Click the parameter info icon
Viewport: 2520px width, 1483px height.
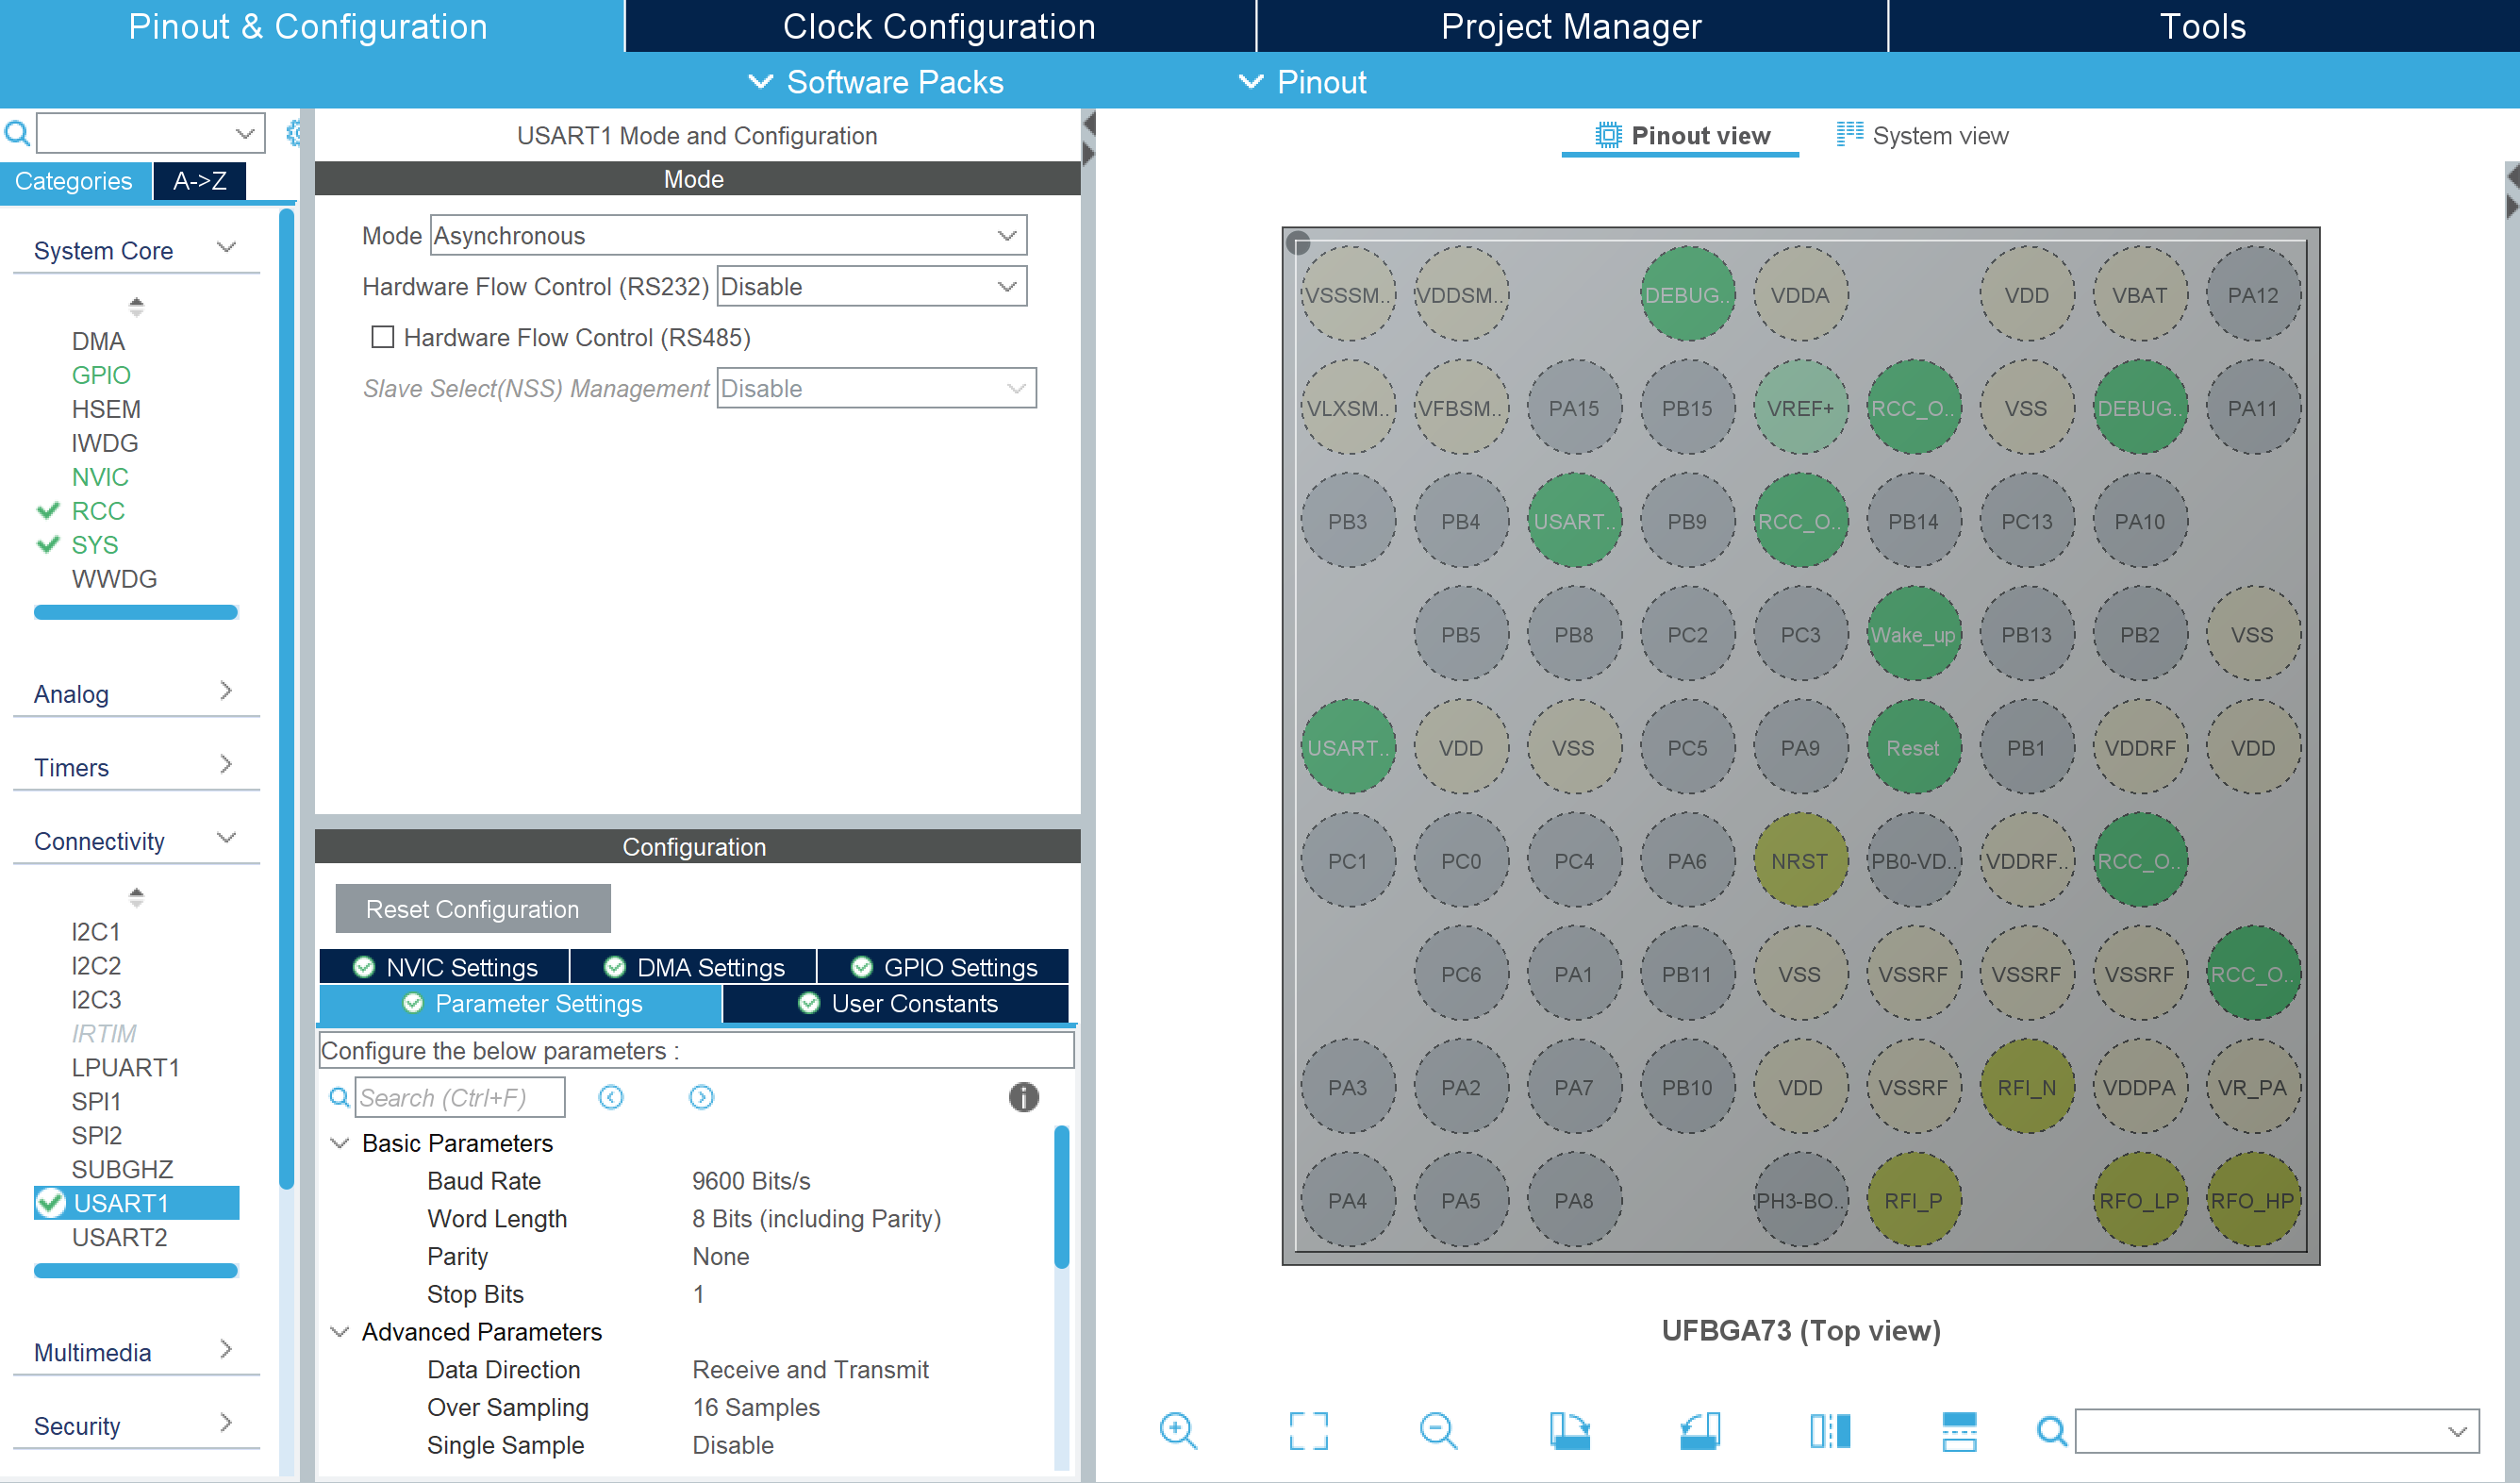coord(1023,1097)
